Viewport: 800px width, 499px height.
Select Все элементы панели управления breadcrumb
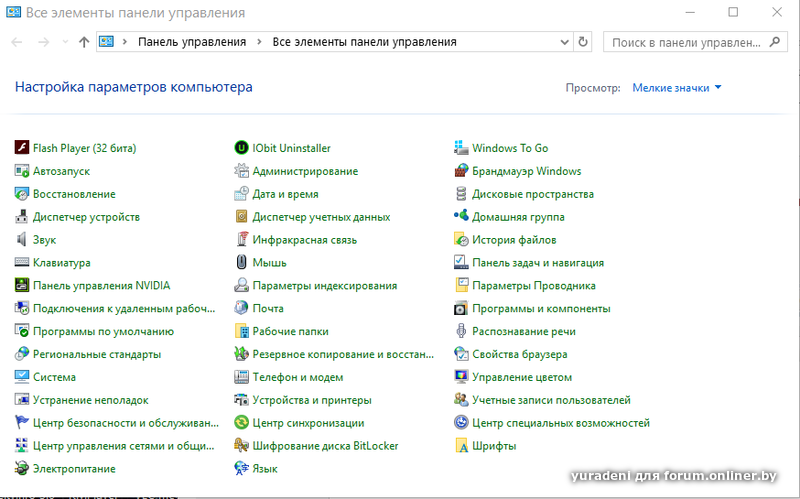click(x=364, y=42)
